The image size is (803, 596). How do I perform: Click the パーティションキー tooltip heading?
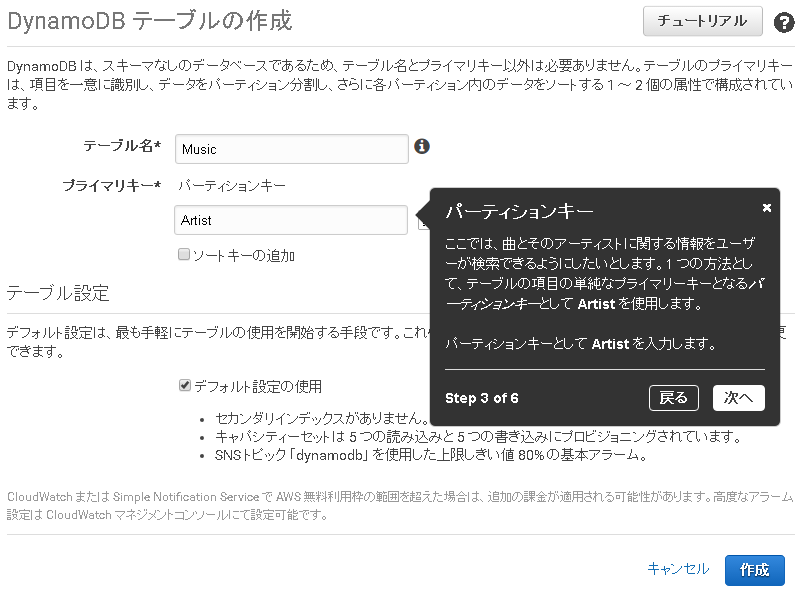519,211
